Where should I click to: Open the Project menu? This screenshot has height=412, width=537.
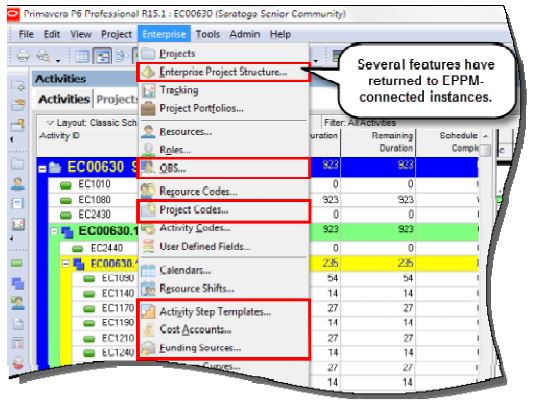[116, 34]
